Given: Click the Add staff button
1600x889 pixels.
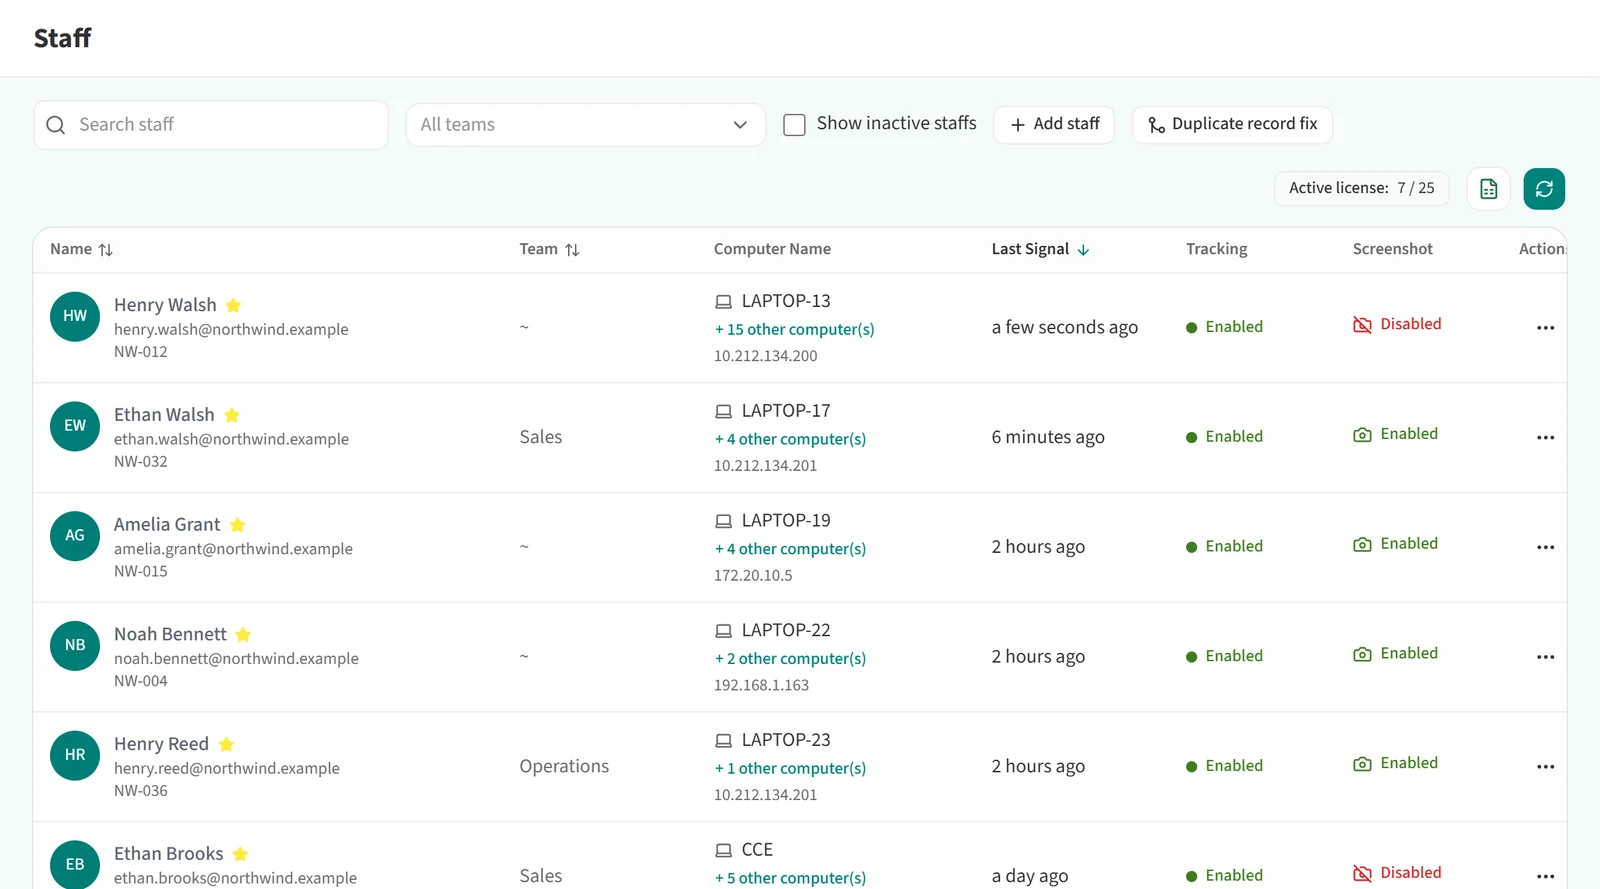Looking at the screenshot, I should [1054, 125].
